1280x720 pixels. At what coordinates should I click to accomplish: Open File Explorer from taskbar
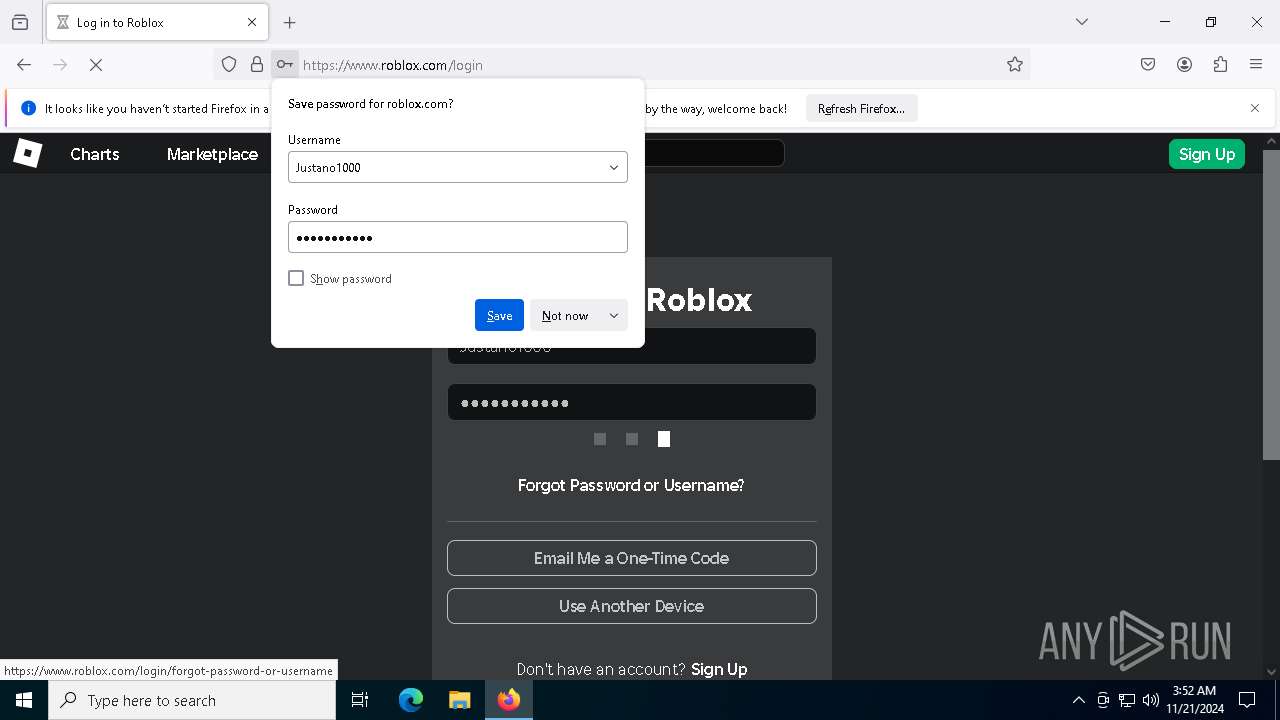[459, 700]
